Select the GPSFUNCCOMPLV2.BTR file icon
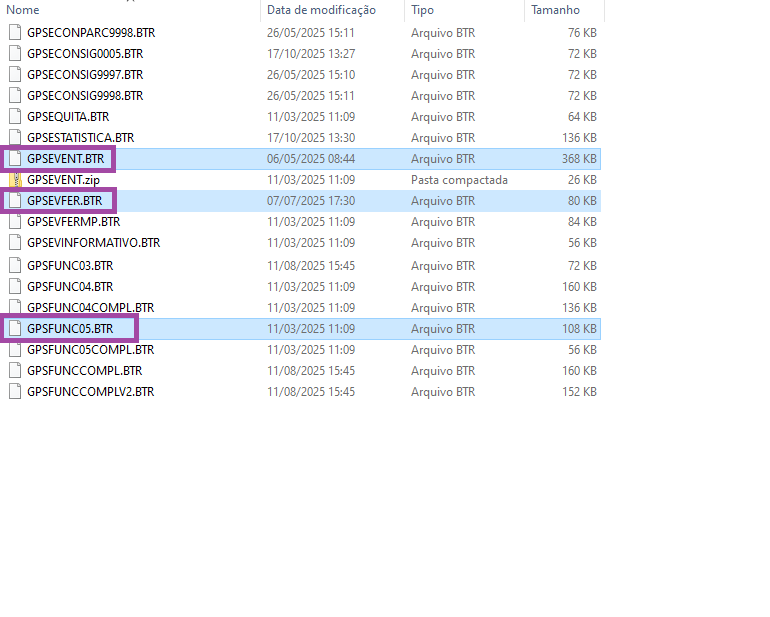This screenshot has height=617, width=770. point(15,392)
